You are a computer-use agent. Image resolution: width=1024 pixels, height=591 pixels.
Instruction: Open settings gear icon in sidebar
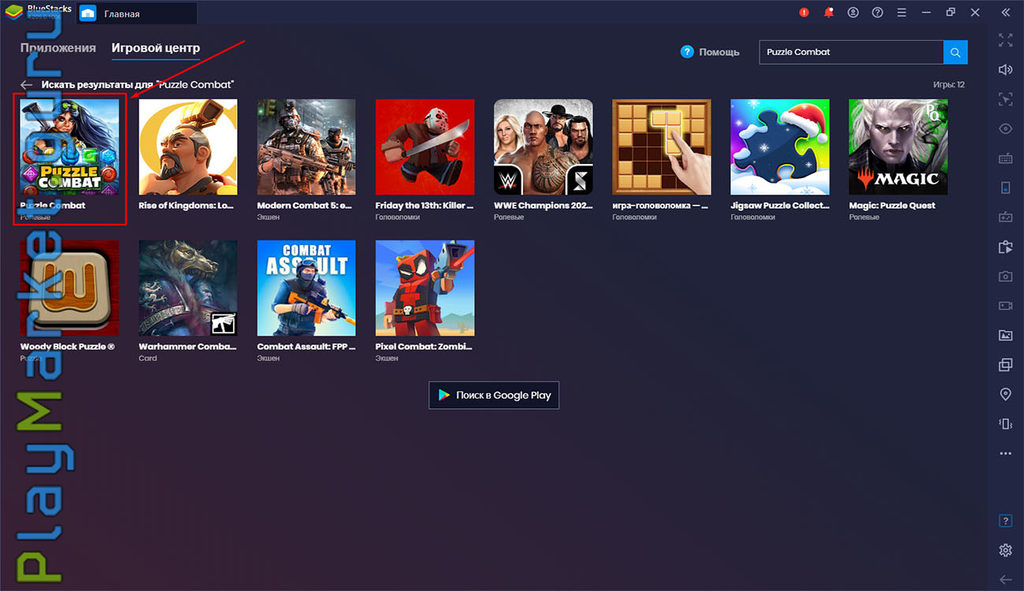point(1006,550)
